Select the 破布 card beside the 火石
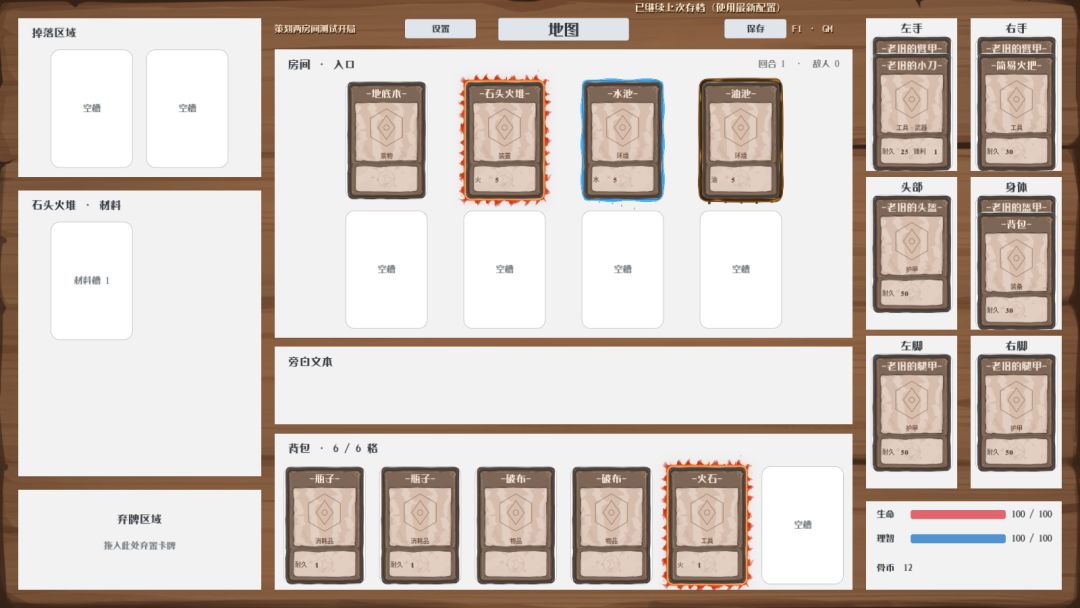This screenshot has width=1080, height=608. tap(611, 525)
